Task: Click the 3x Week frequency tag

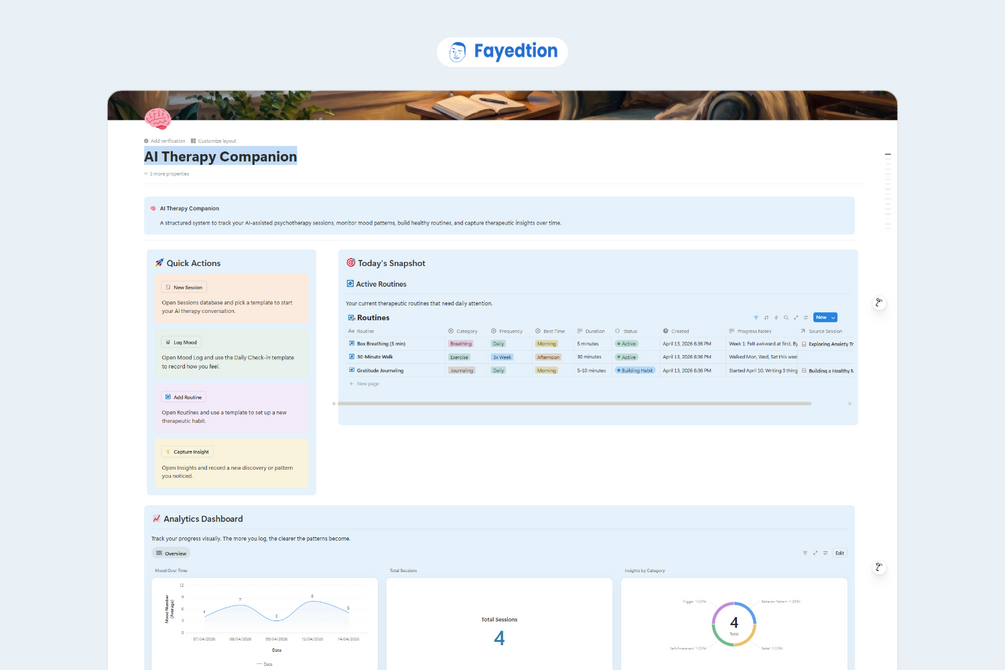Action: [x=502, y=357]
